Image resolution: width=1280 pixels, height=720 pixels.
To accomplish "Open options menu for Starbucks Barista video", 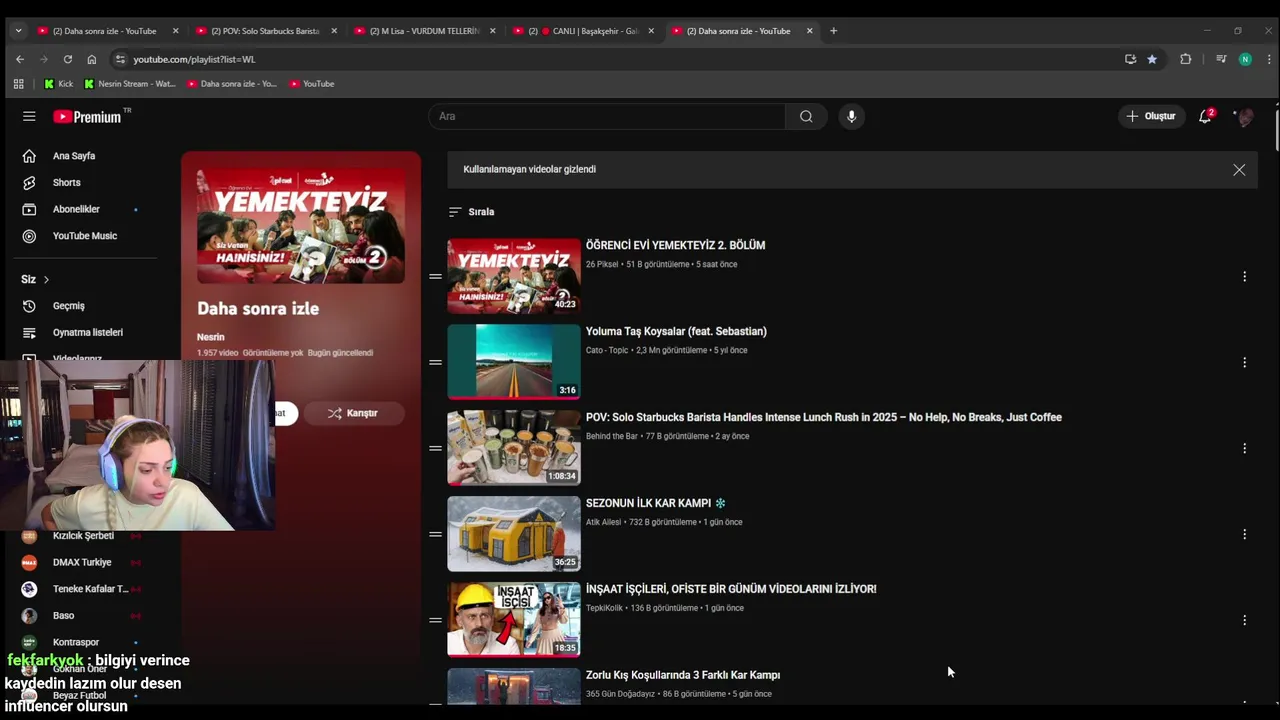I will click(x=1244, y=448).
